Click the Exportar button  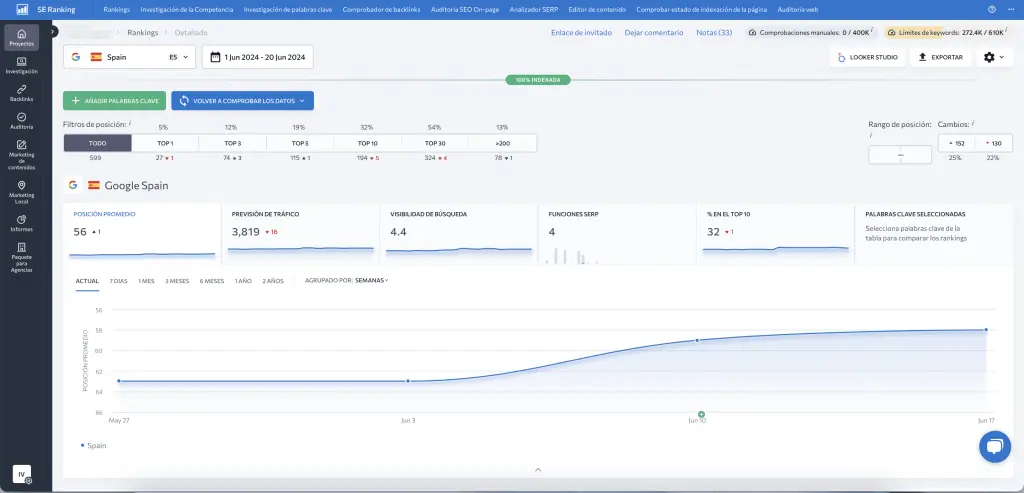940,57
